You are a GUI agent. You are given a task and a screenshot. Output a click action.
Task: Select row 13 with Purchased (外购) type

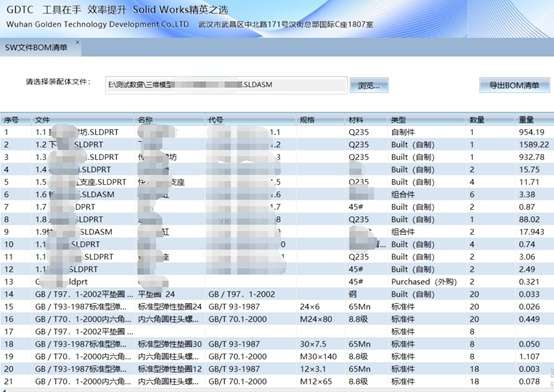tap(277, 282)
